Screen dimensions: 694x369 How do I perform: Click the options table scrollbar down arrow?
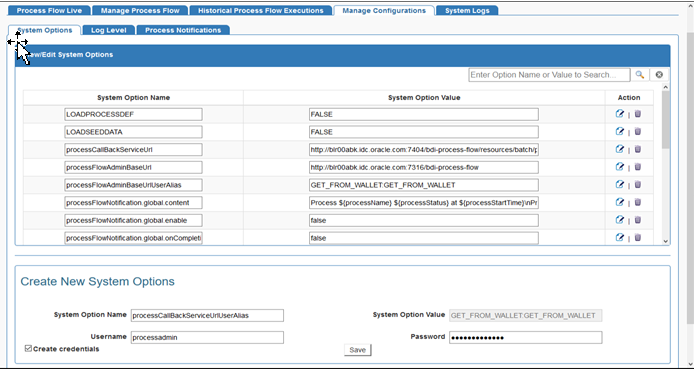[666, 241]
